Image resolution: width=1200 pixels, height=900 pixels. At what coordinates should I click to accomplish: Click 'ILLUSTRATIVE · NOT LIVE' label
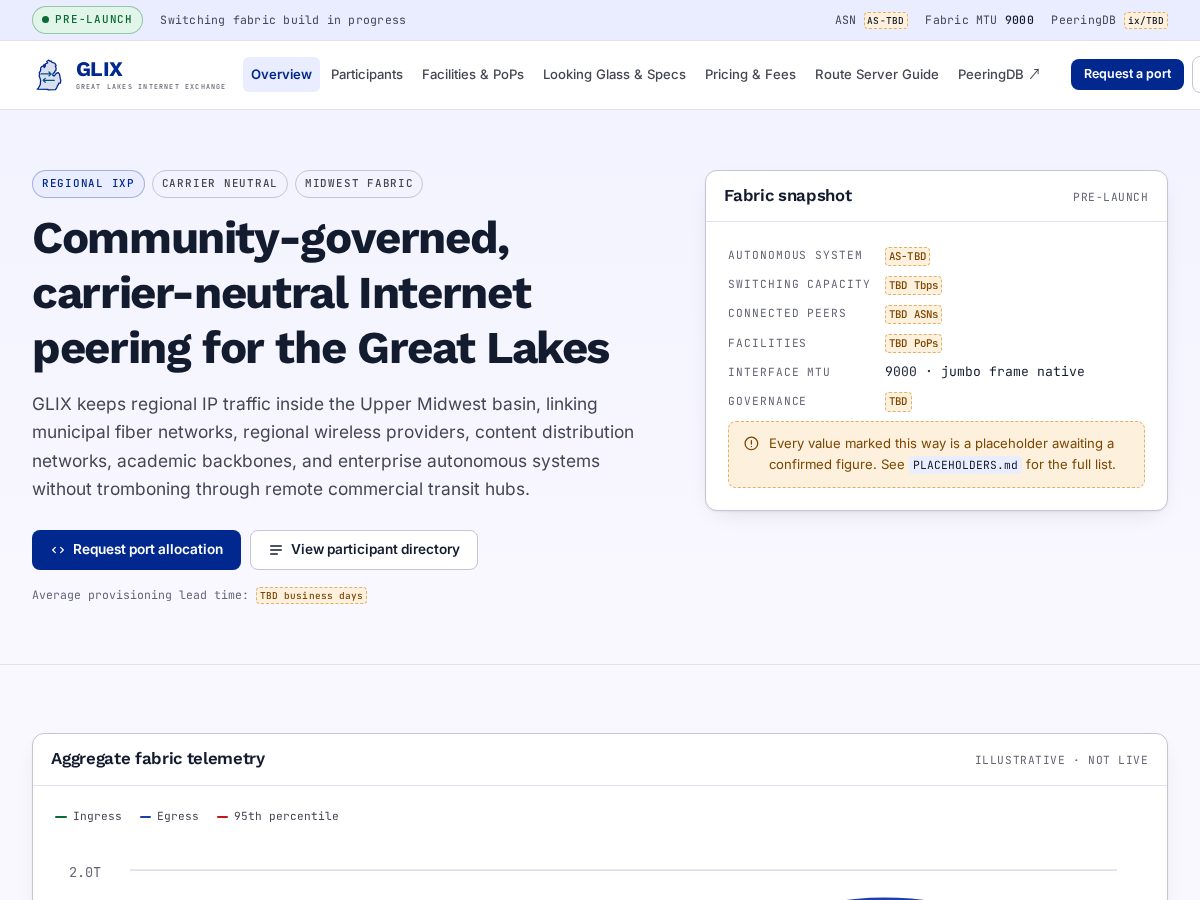[1062, 760]
